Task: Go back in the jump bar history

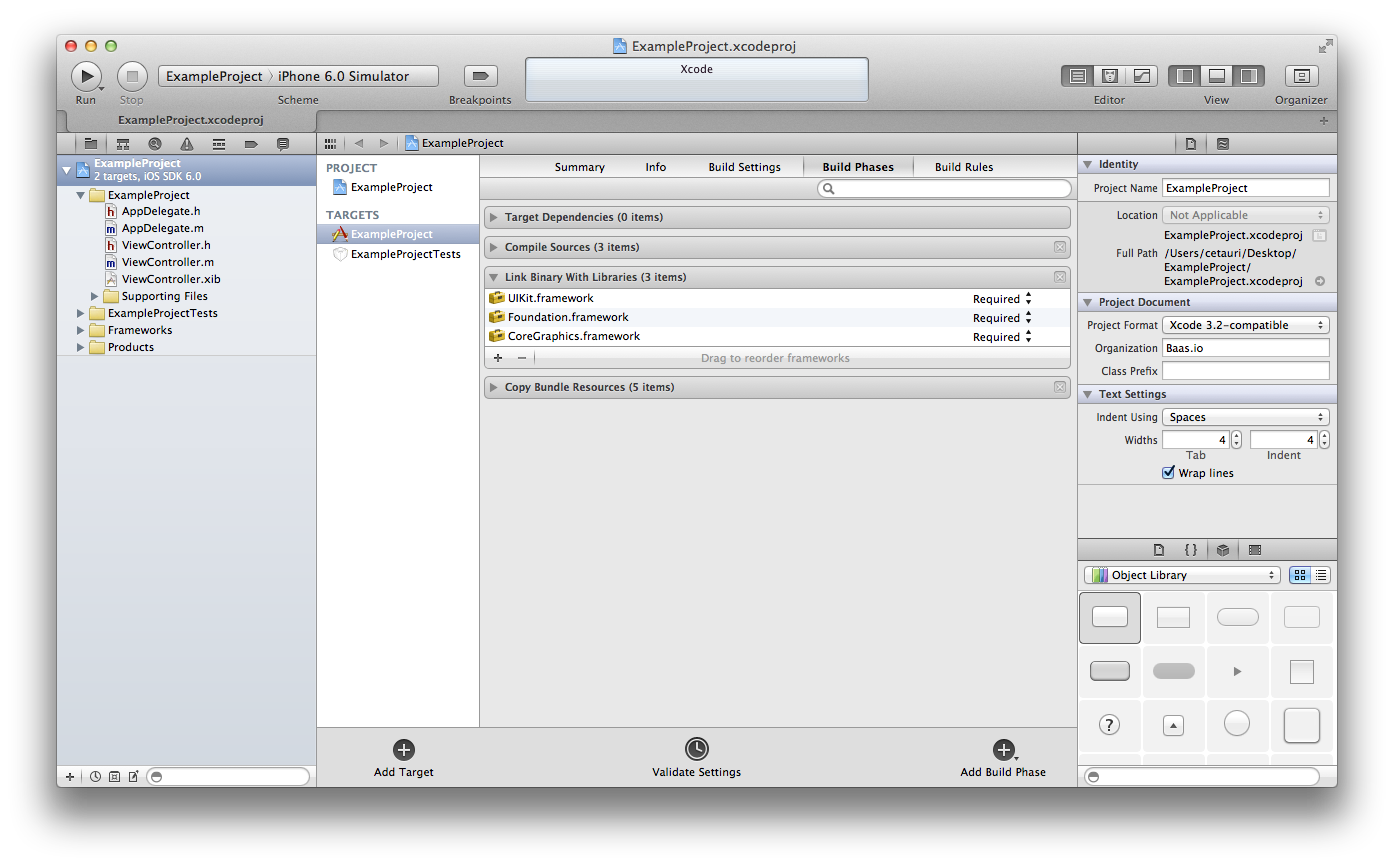Action: click(x=359, y=143)
